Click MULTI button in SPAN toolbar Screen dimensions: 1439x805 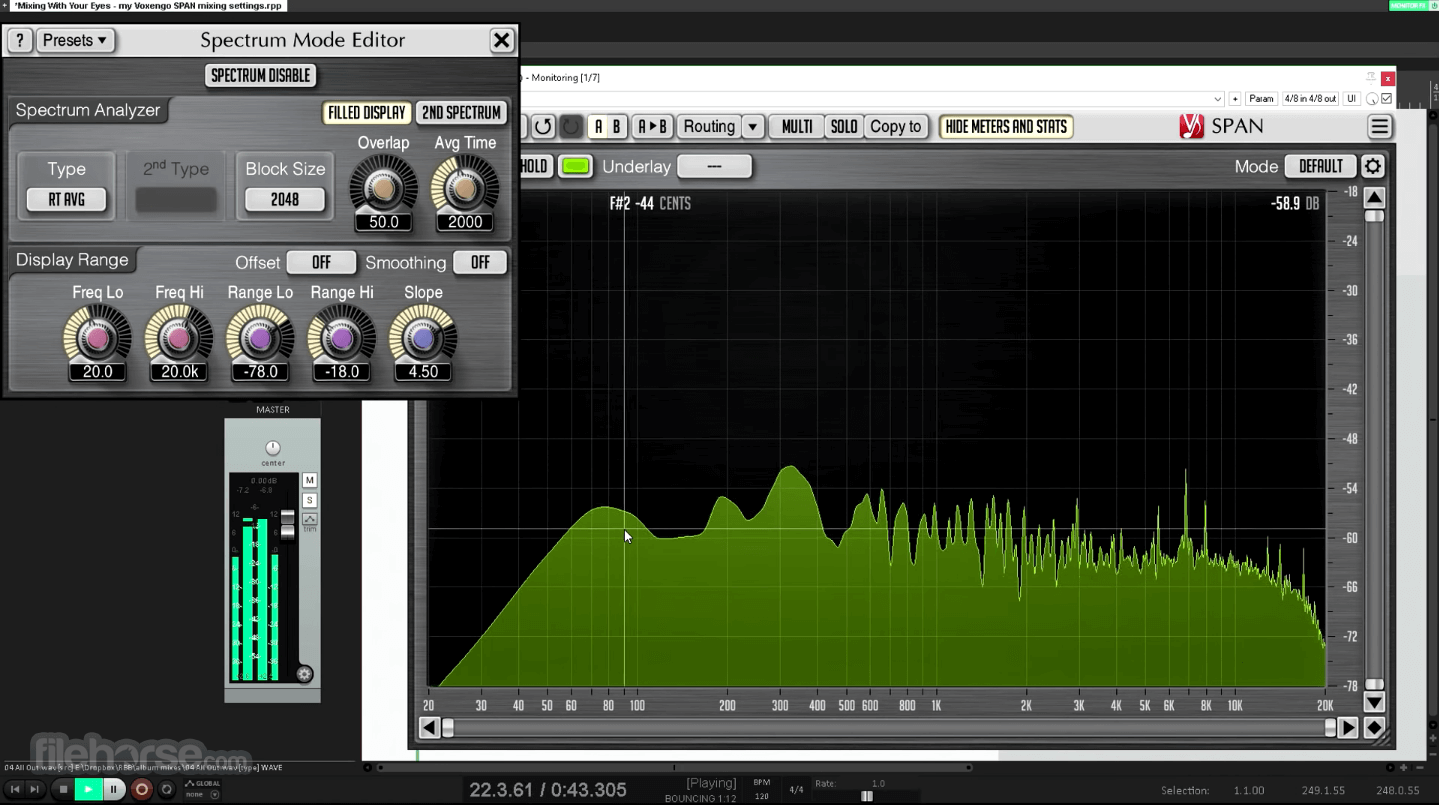click(x=797, y=127)
